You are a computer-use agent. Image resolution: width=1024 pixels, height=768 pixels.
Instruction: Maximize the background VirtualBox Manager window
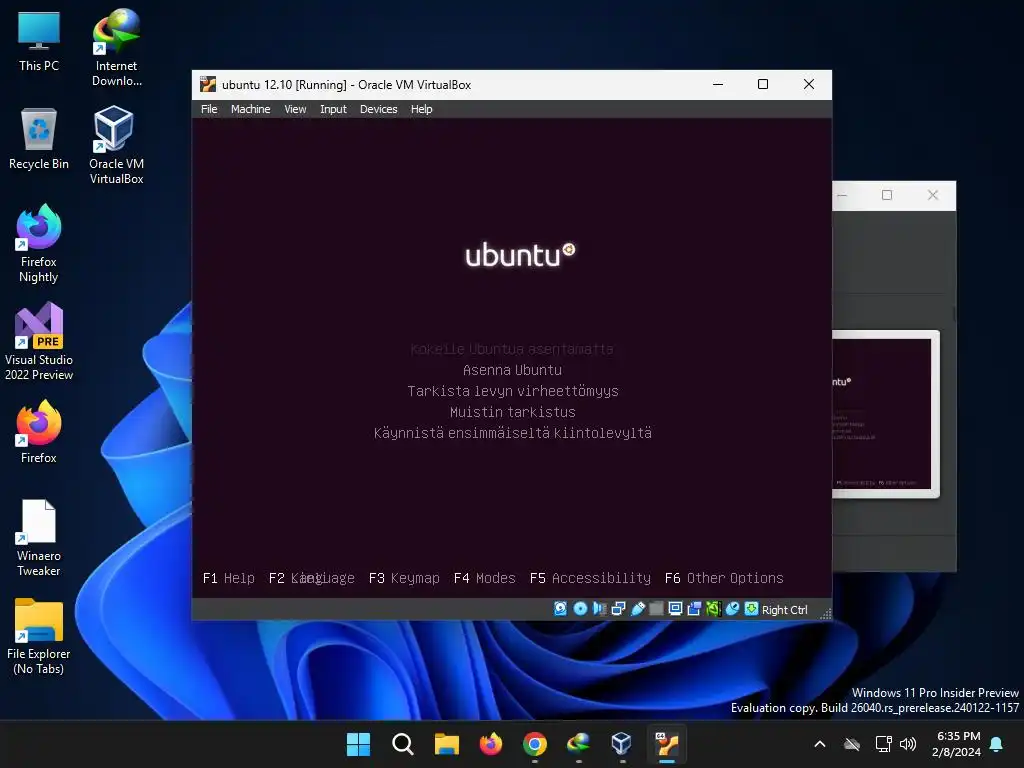click(x=887, y=195)
